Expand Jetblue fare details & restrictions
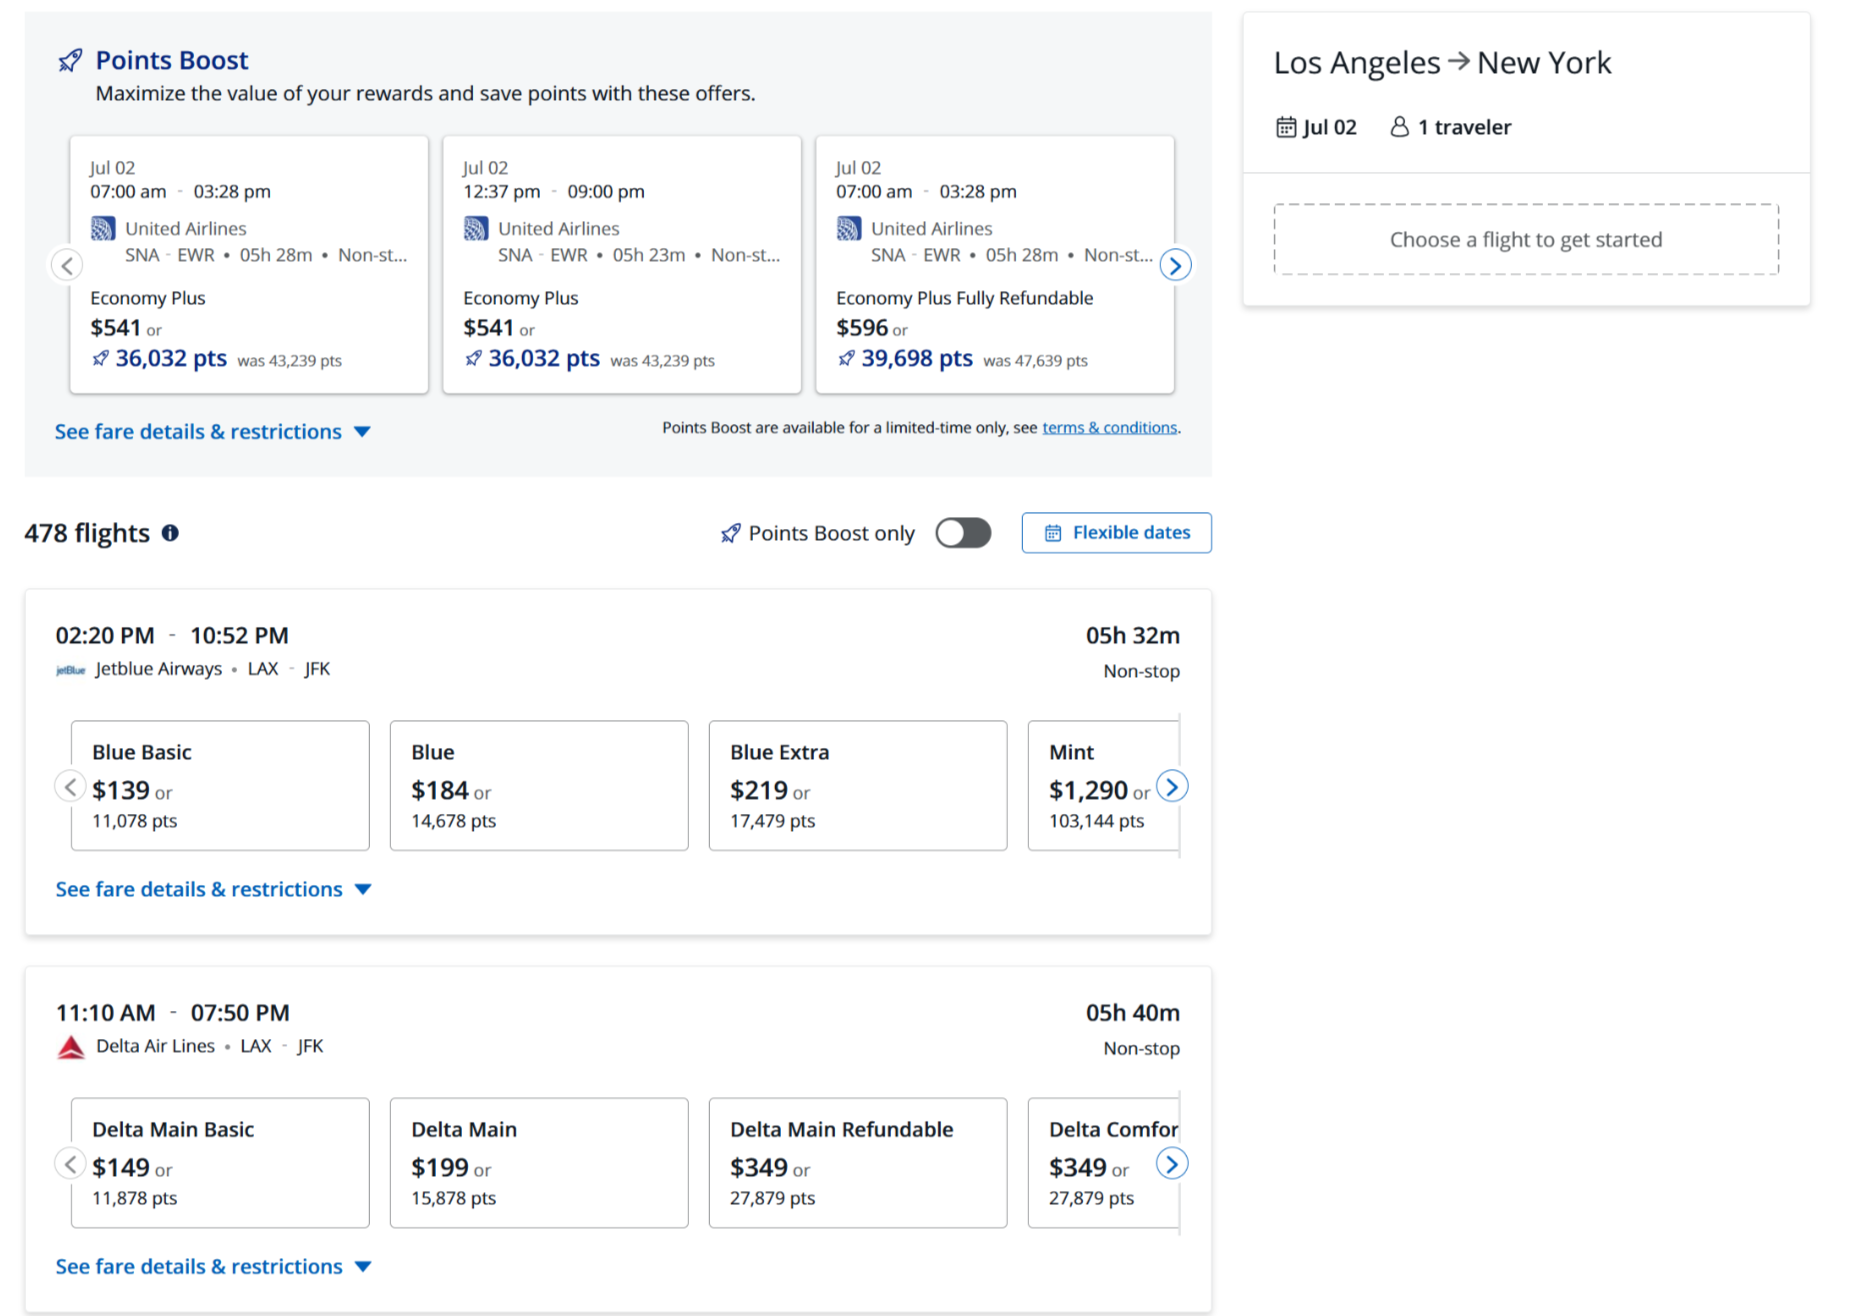Viewport: 1875px width, 1316px height. [213, 889]
